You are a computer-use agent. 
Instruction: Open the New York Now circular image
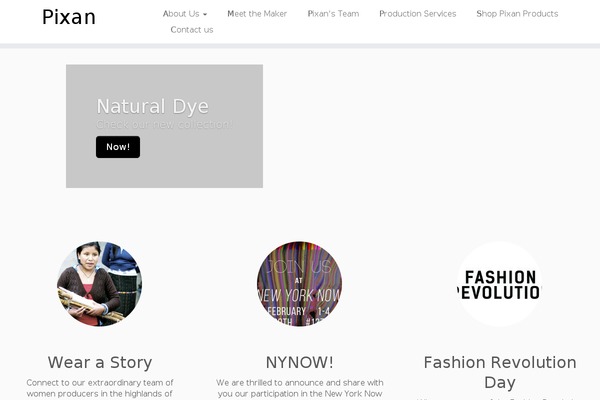click(300, 284)
